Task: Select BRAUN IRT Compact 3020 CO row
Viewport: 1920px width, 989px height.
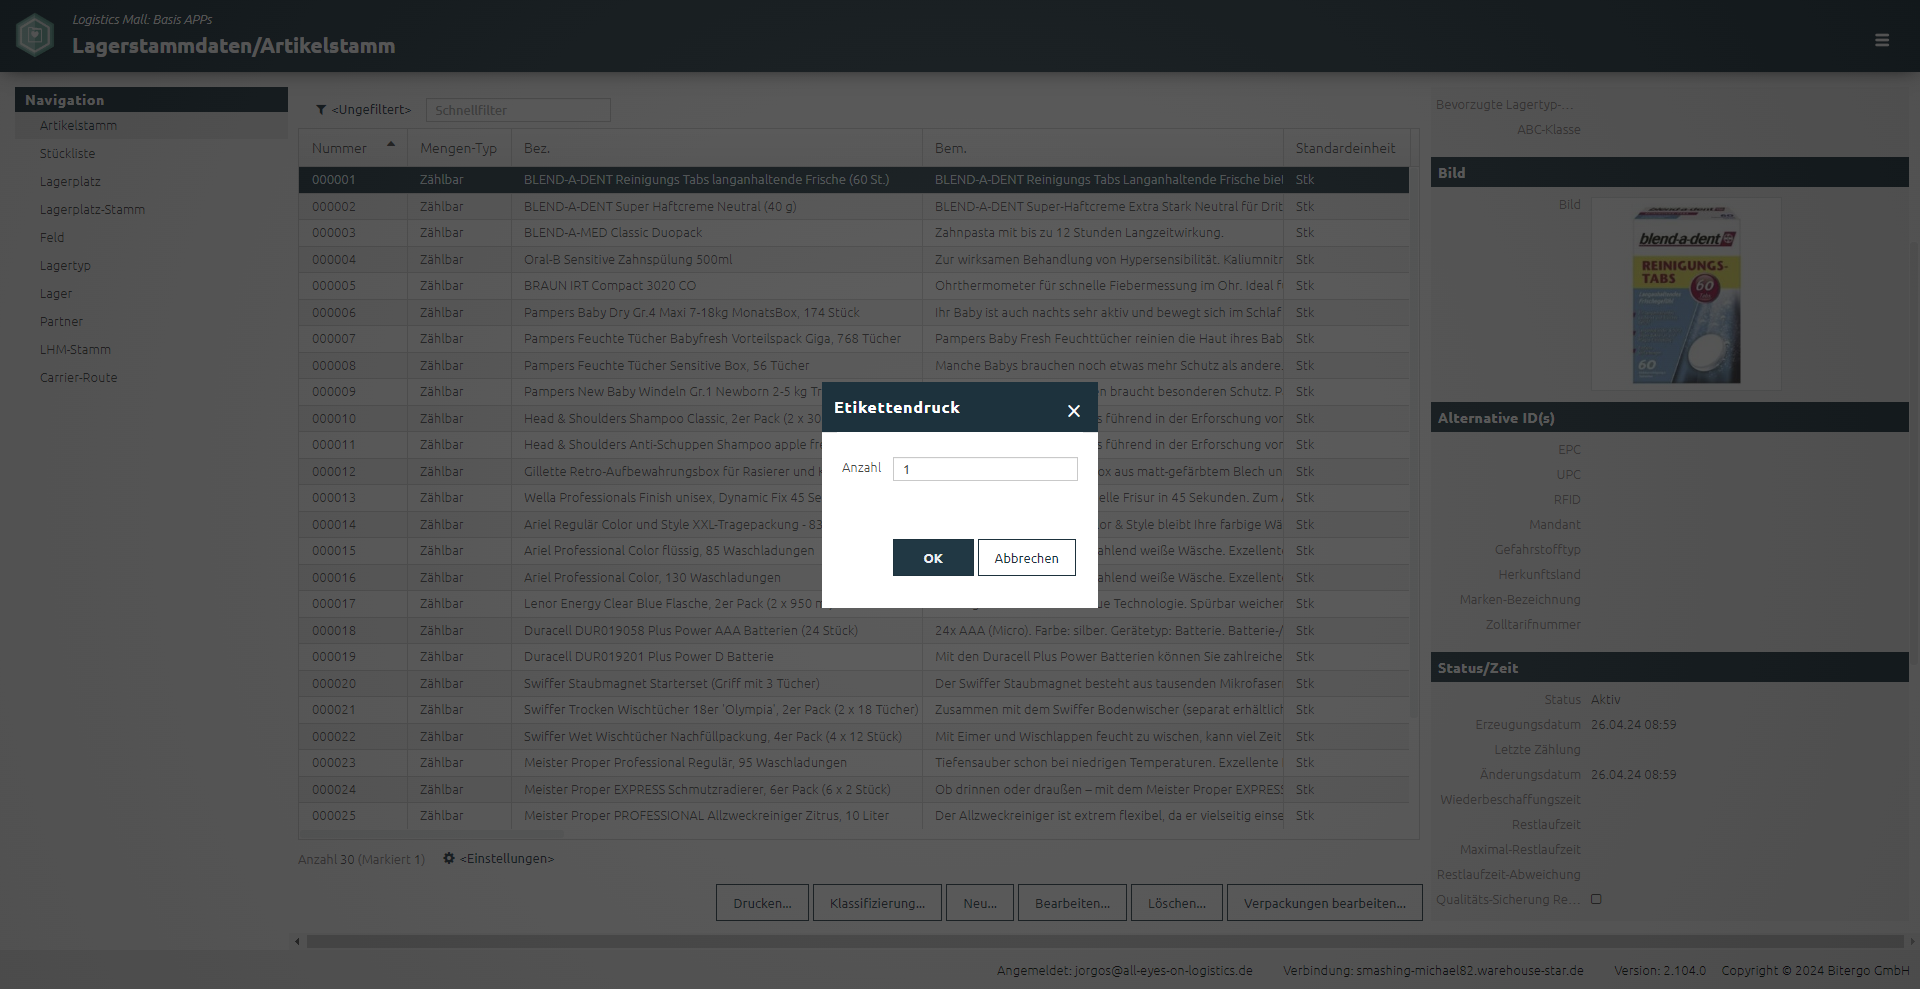Action: click(x=854, y=286)
